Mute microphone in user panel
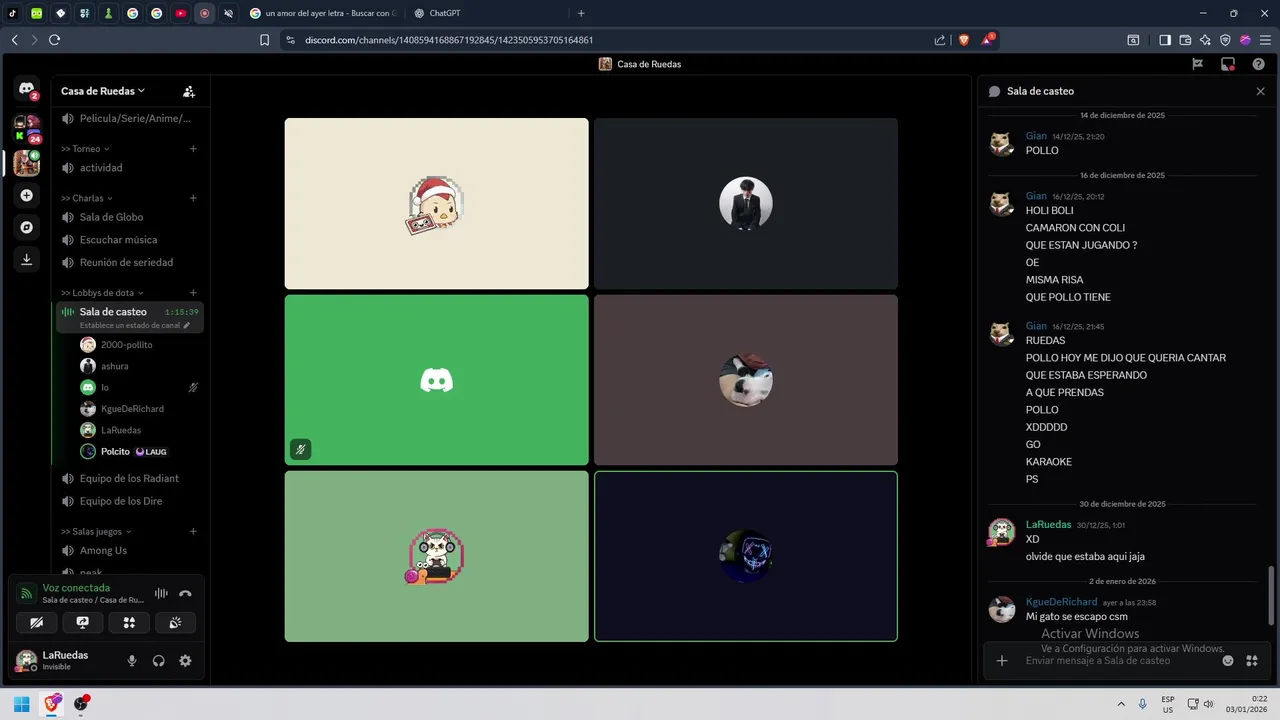 point(131,661)
